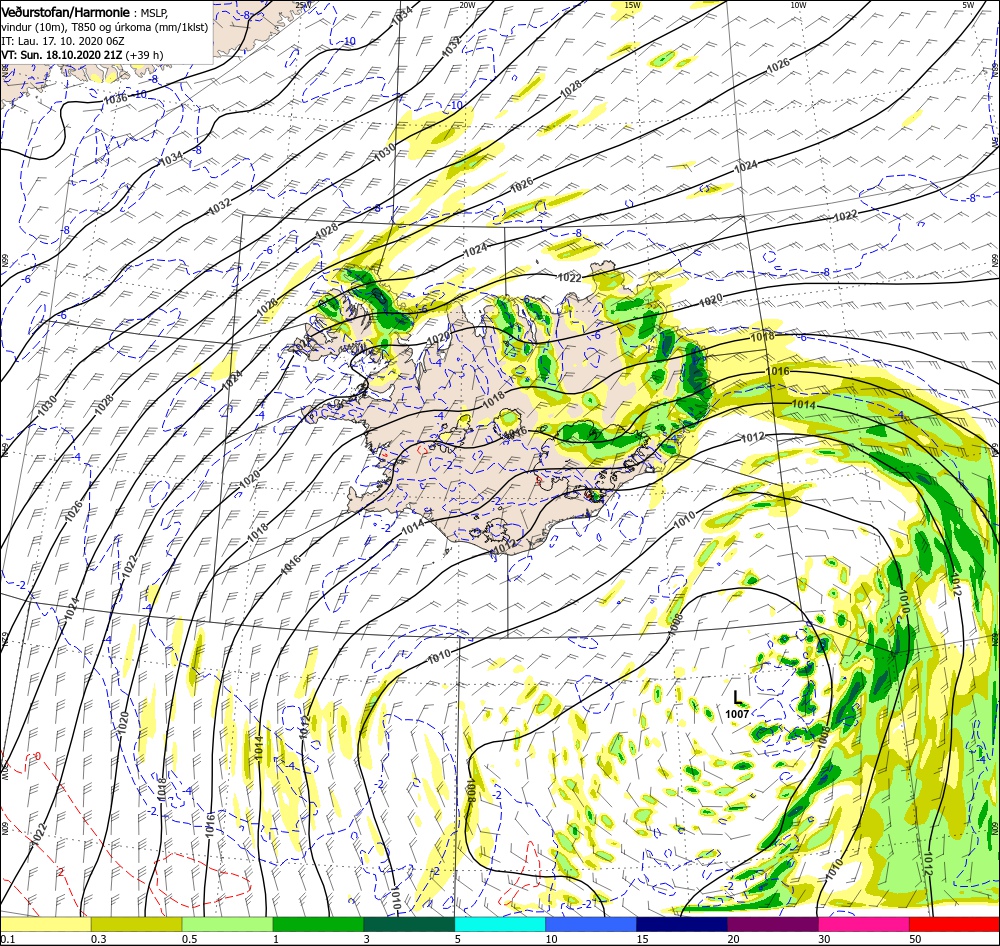Click the '(+39 h)' forecast offset text
This screenshot has height=946, width=1000.
[x=145, y=55]
